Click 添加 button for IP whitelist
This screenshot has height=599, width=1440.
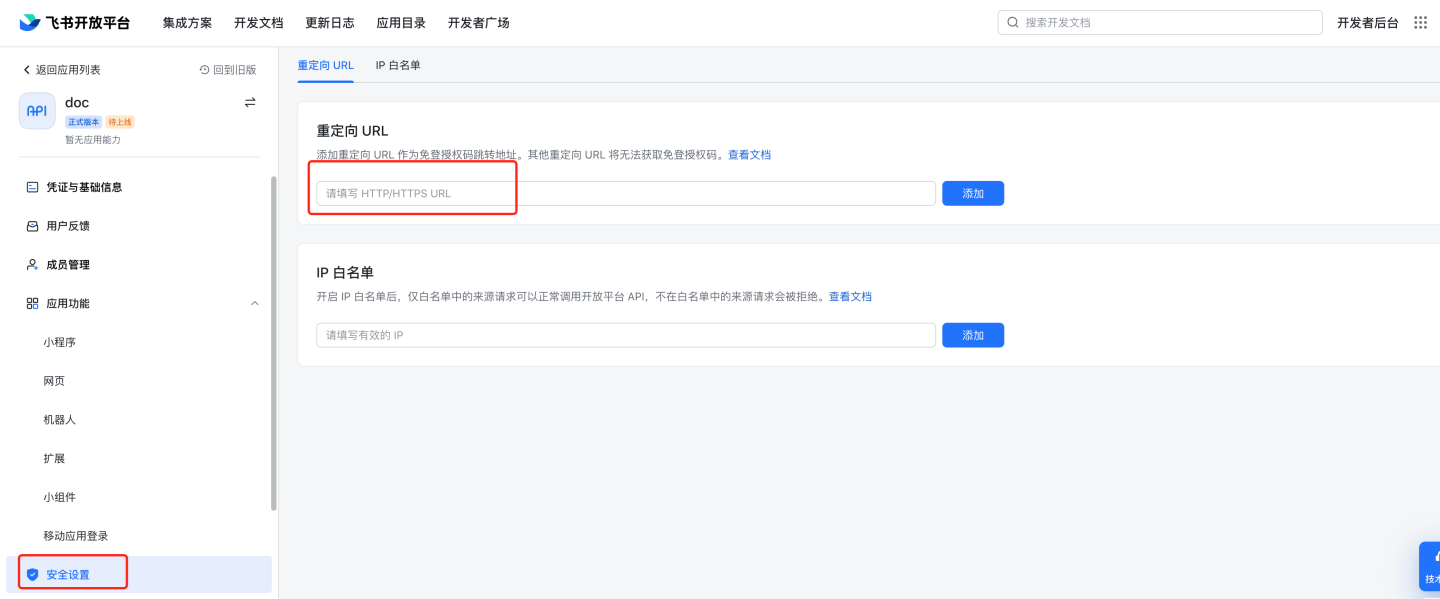pos(972,335)
